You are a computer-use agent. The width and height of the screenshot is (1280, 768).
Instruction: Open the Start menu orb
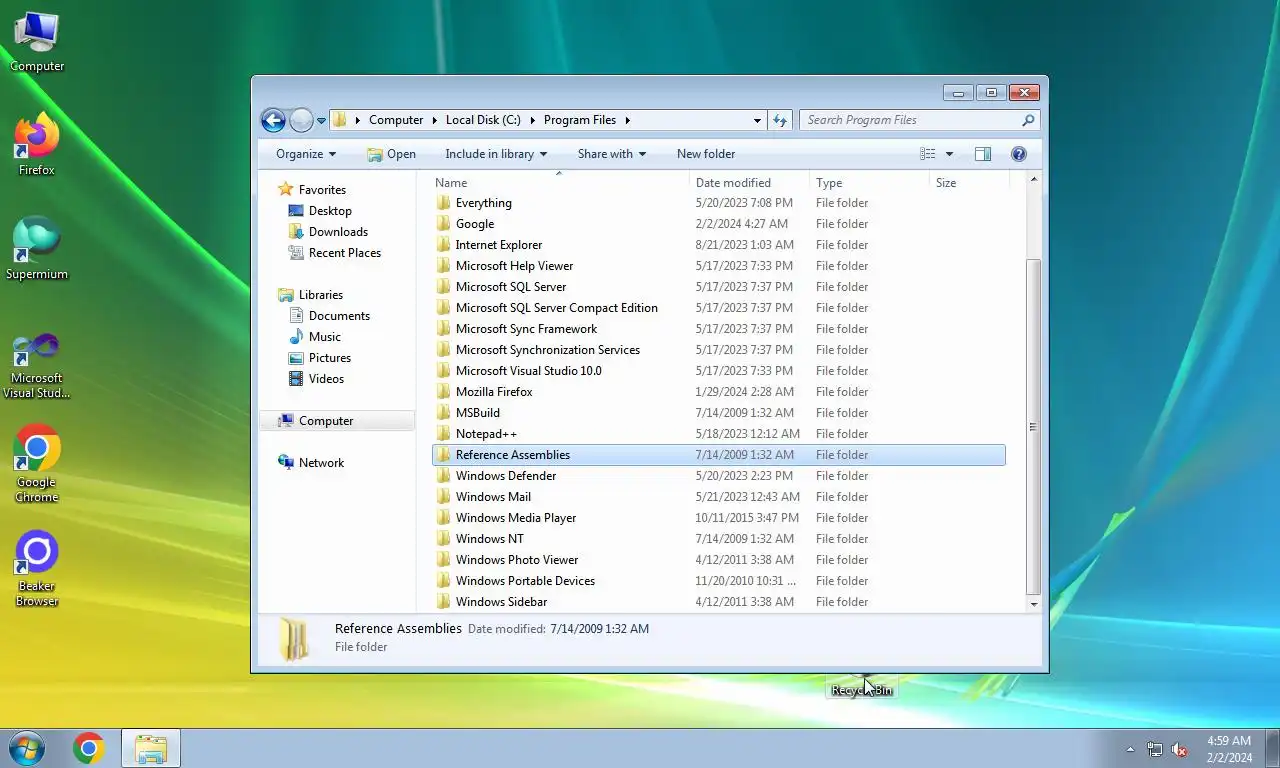point(27,748)
